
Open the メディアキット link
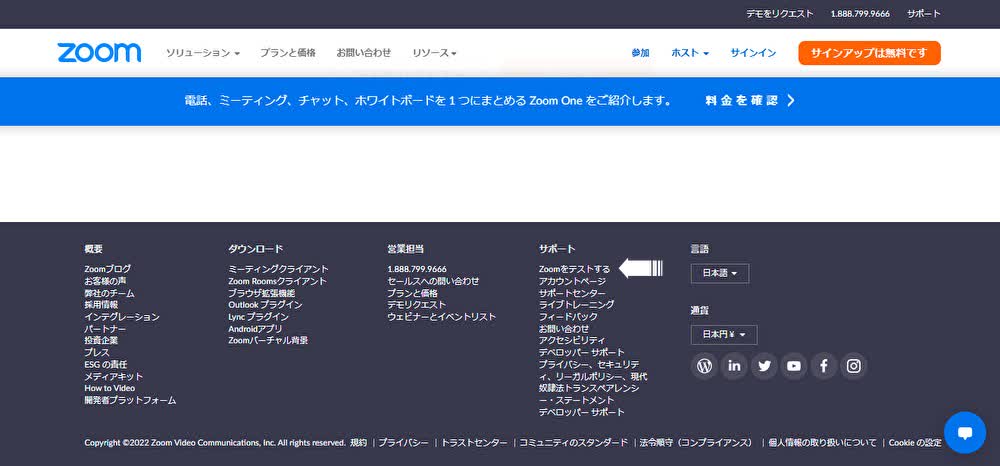(114, 376)
